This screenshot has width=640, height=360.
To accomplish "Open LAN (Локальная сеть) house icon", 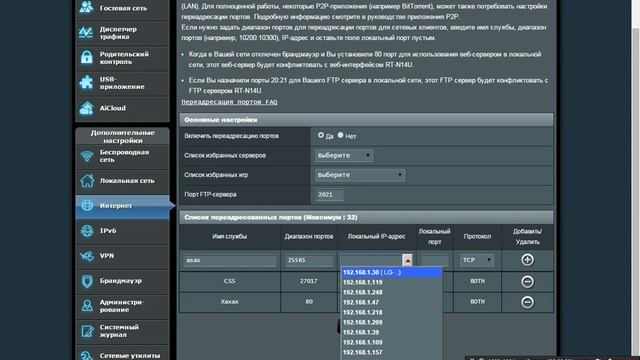I will 87,181.
